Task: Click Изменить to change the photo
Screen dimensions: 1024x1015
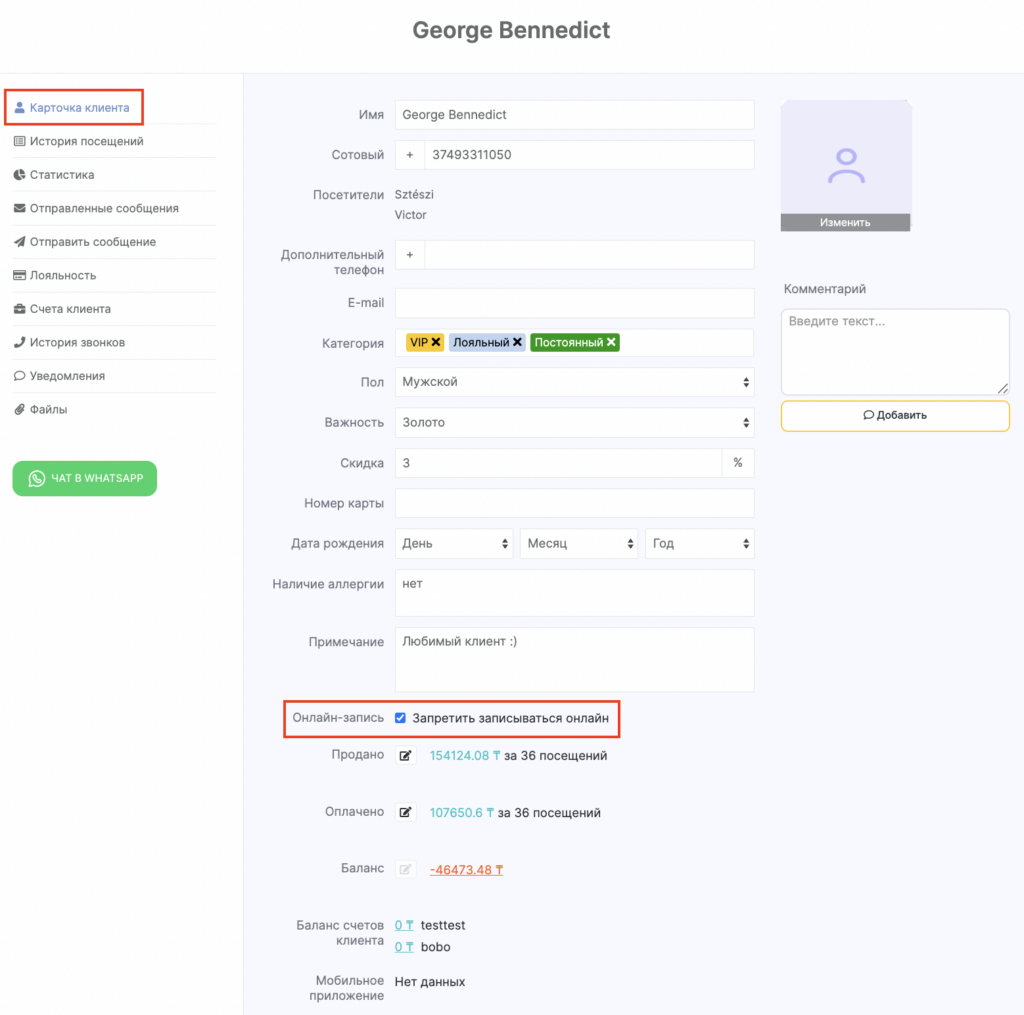Action: [x=845, y=223]
